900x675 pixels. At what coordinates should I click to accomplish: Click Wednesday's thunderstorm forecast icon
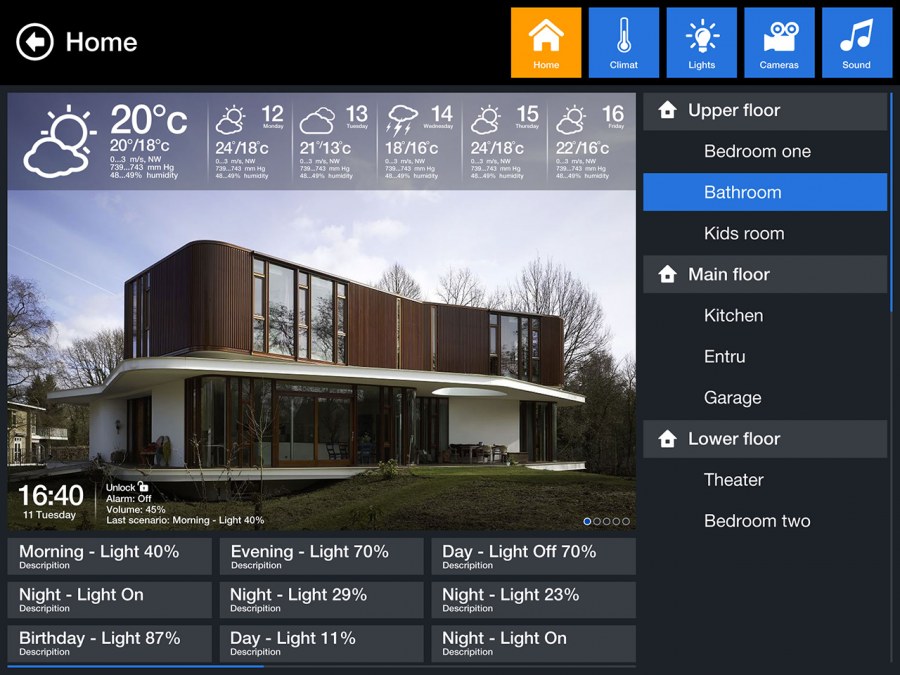tap(403, 121)
